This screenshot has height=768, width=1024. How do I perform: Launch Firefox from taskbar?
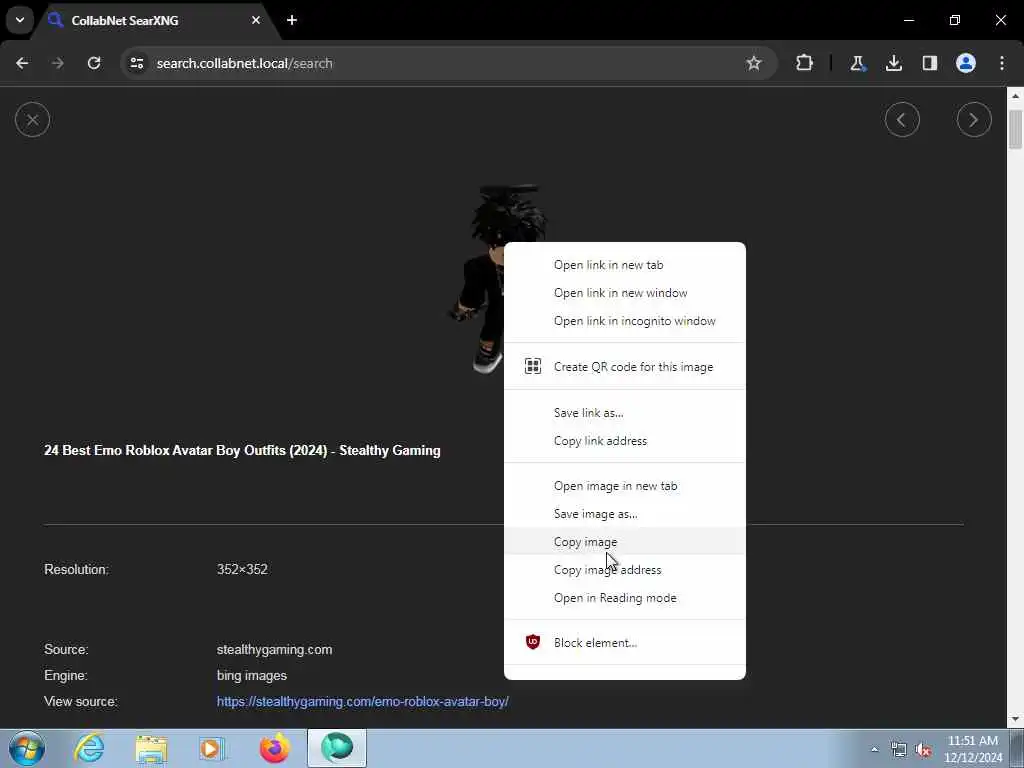(275, 748)
